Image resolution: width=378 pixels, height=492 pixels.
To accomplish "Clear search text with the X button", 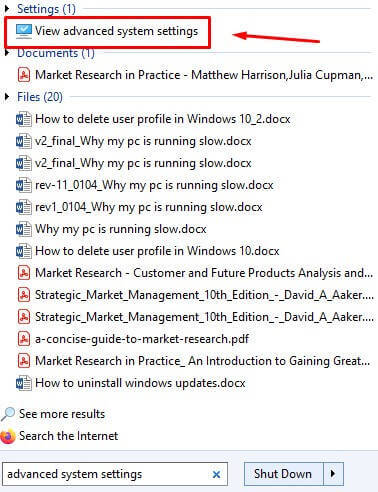I will (216, 474).
